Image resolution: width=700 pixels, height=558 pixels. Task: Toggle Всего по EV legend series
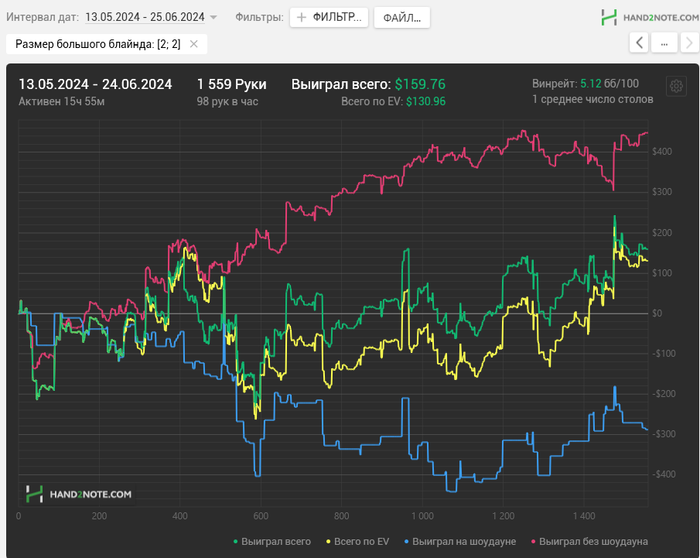click(x=358, y=541)
